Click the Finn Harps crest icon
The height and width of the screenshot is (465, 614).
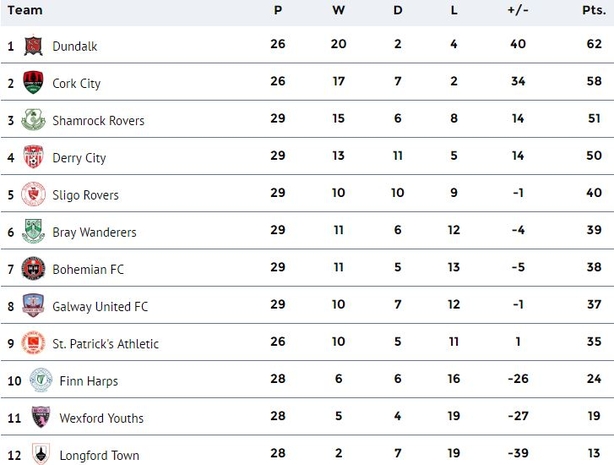pyautogui.click(x=41, y=380)
